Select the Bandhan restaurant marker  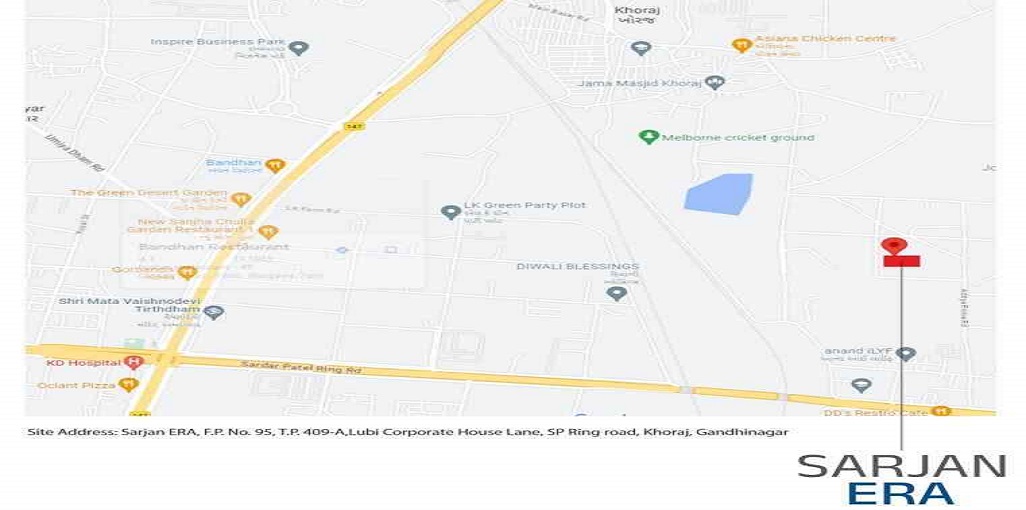275,166
